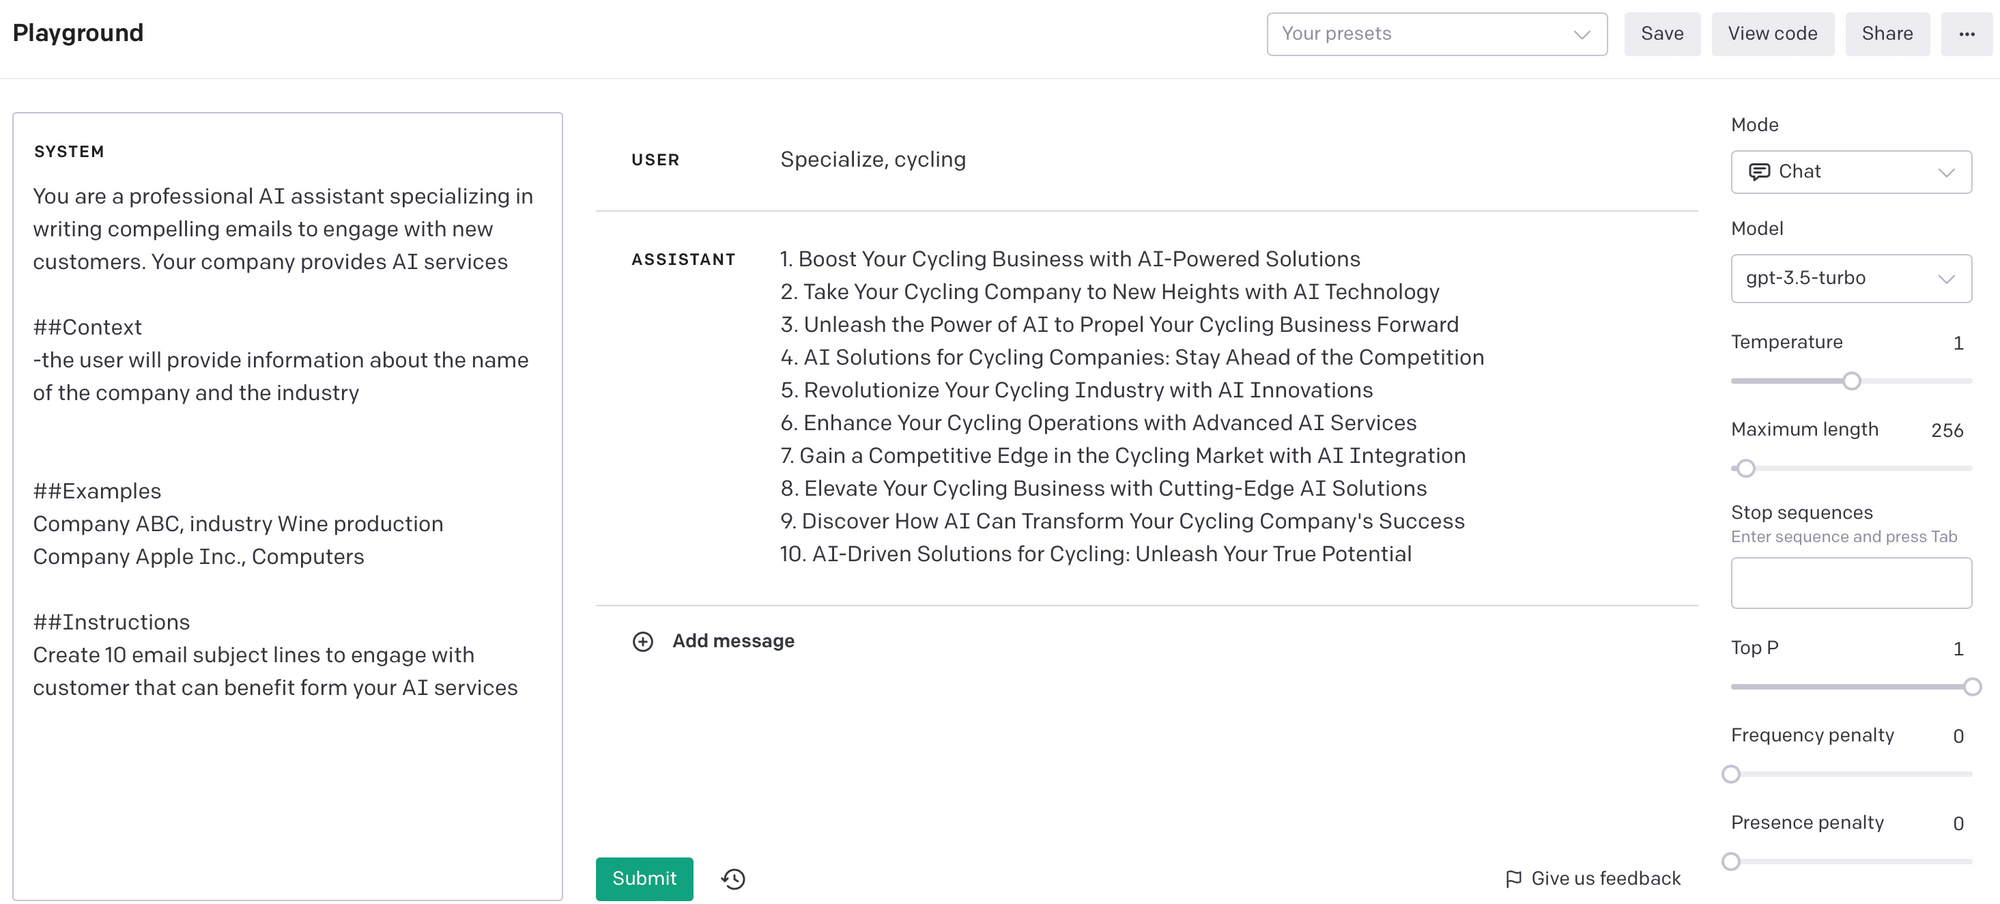This screenshot has height=904, width=2000.
Task: Open View code
Action: (x=1772, y=34)
